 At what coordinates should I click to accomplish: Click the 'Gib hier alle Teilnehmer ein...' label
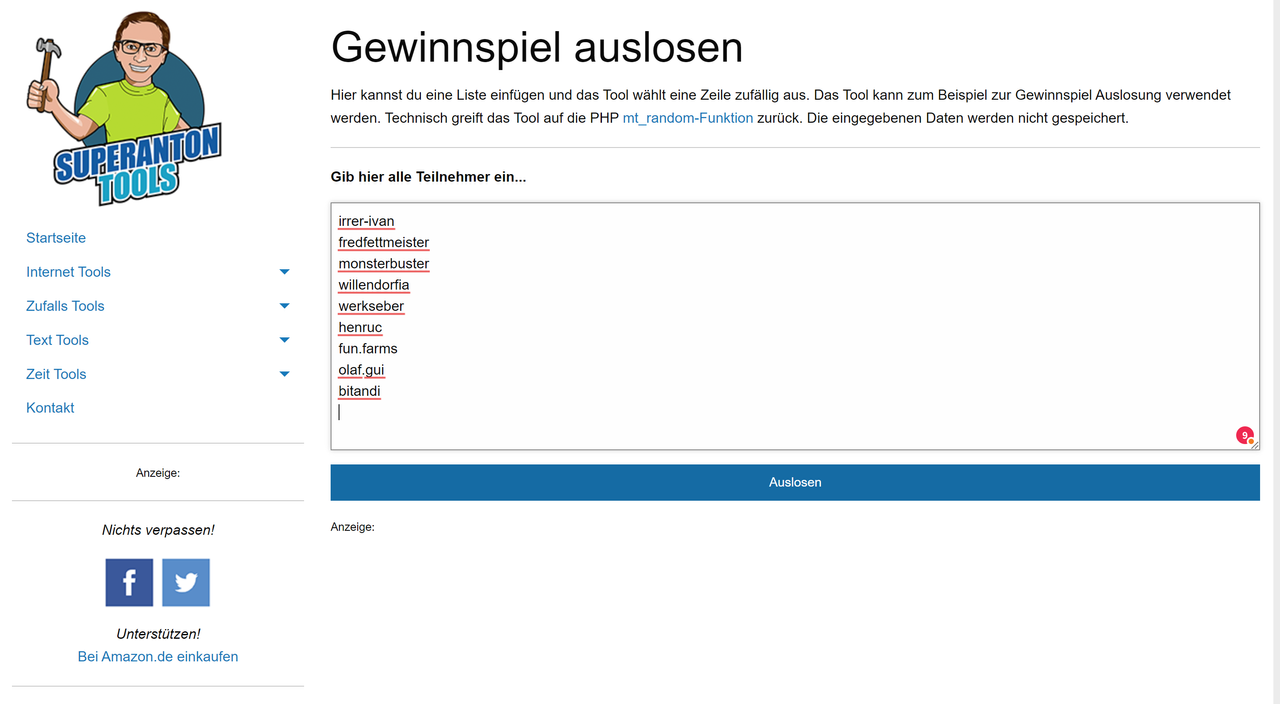pos(428,177)
